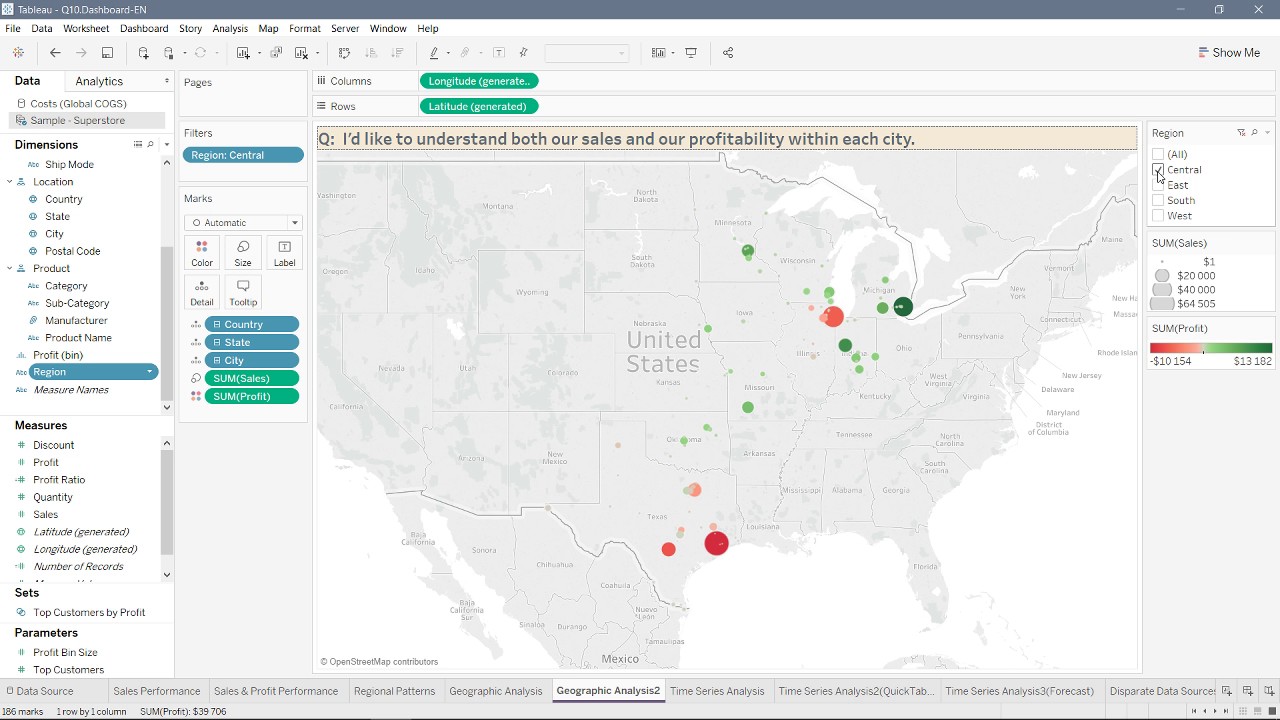Image resolution: width=1280 pixels, height=720 pixels.
Task: Open presentation mode from the toolbar
Action: point(691,53)
